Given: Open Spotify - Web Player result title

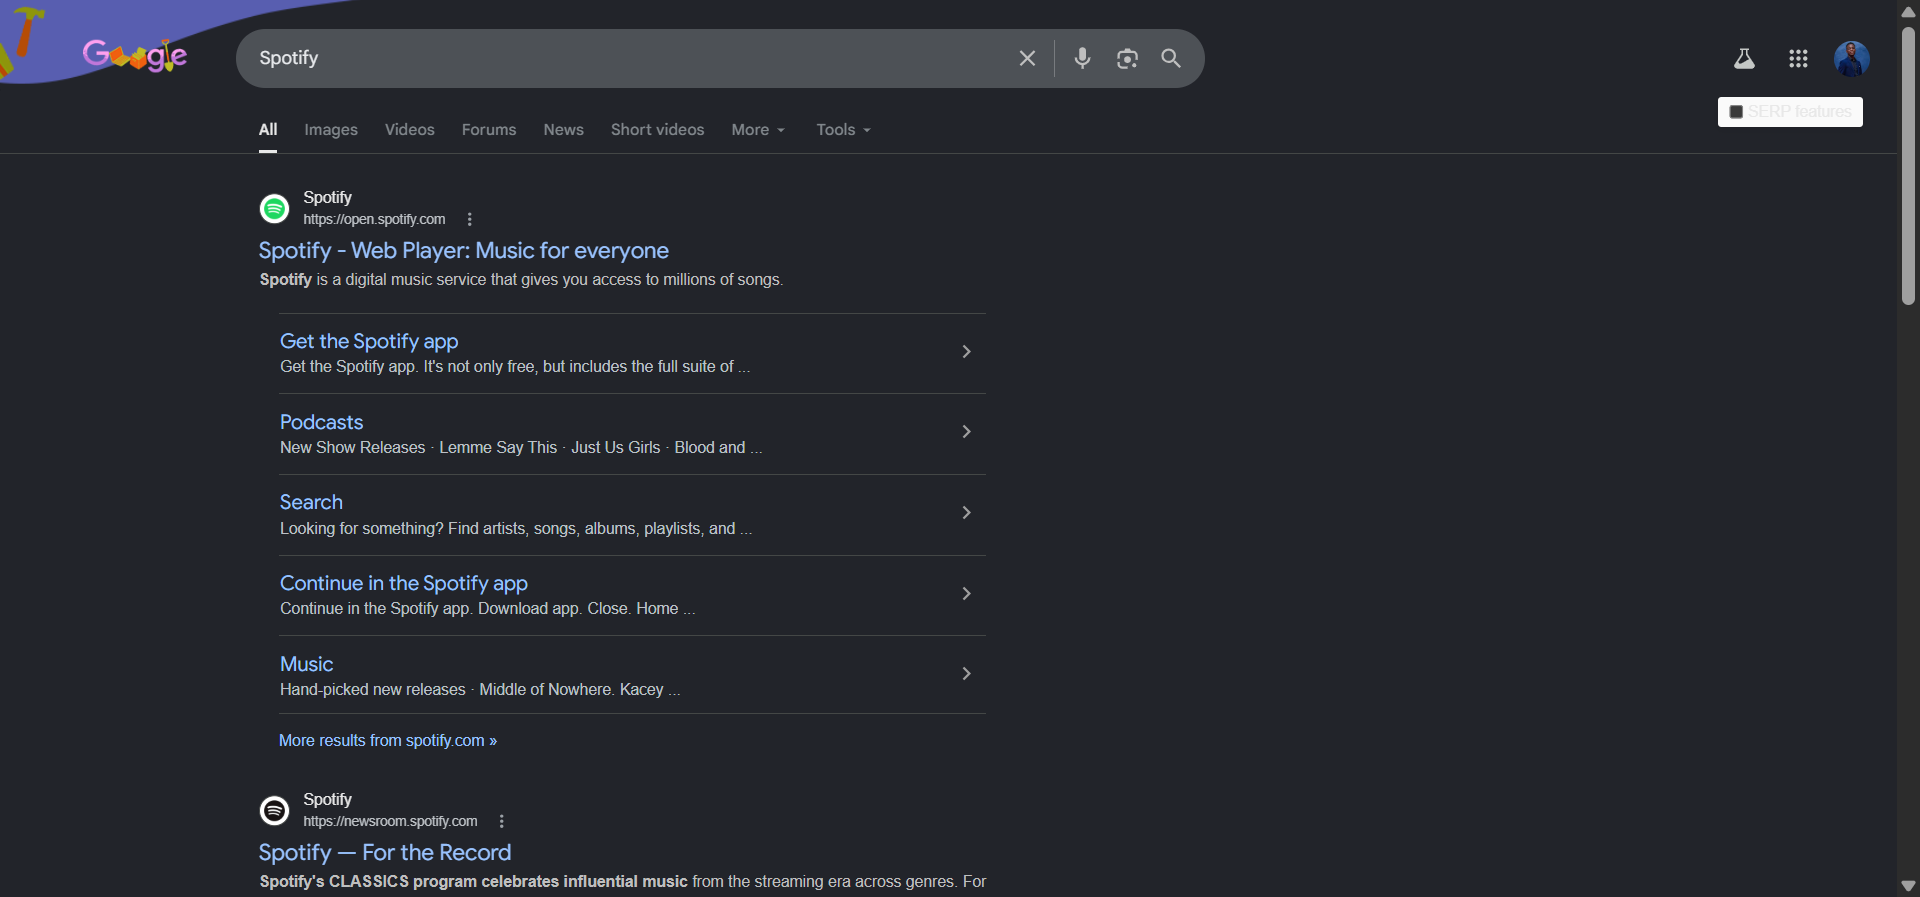Looking at the screenshot, I should 464,251.
